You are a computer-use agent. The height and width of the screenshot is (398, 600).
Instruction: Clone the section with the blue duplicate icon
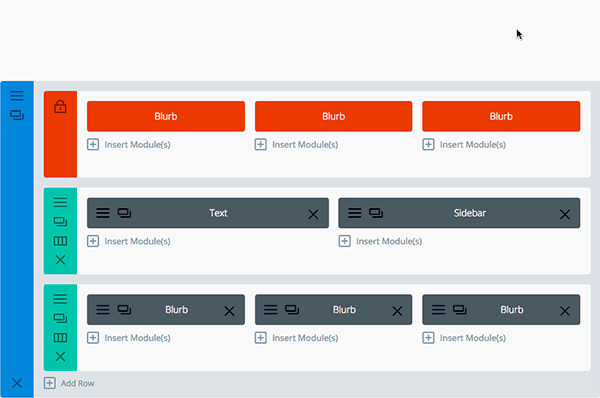[x=17, y=115]
